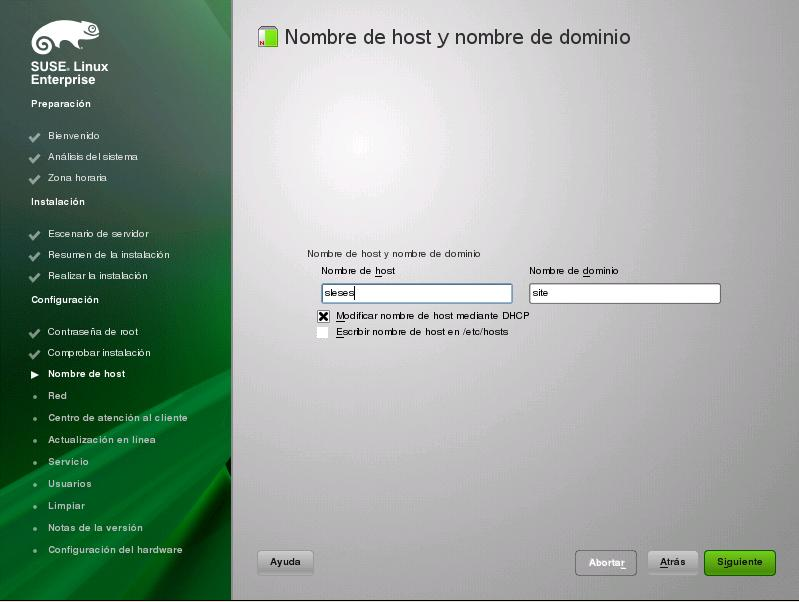This screenshot has width=799, height=602.
Task: Select Actualización en línea step
Action: pyautogui.click(x=102, y=439)
